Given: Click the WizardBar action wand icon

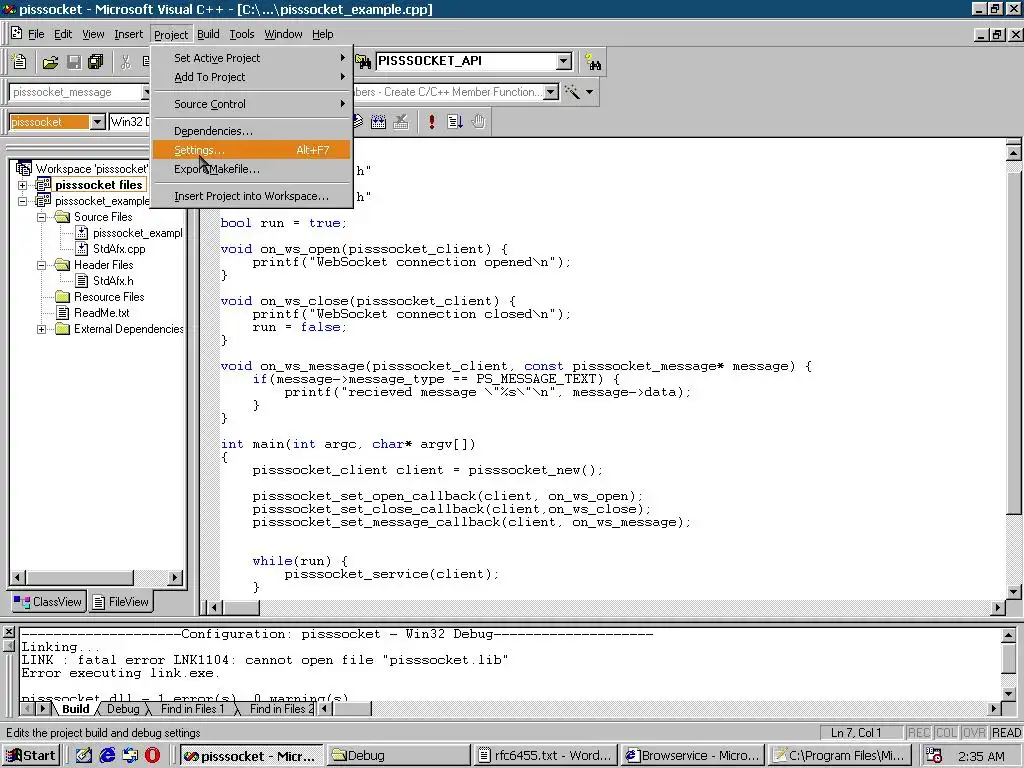Looking at the screenshot, I should 573,92.
